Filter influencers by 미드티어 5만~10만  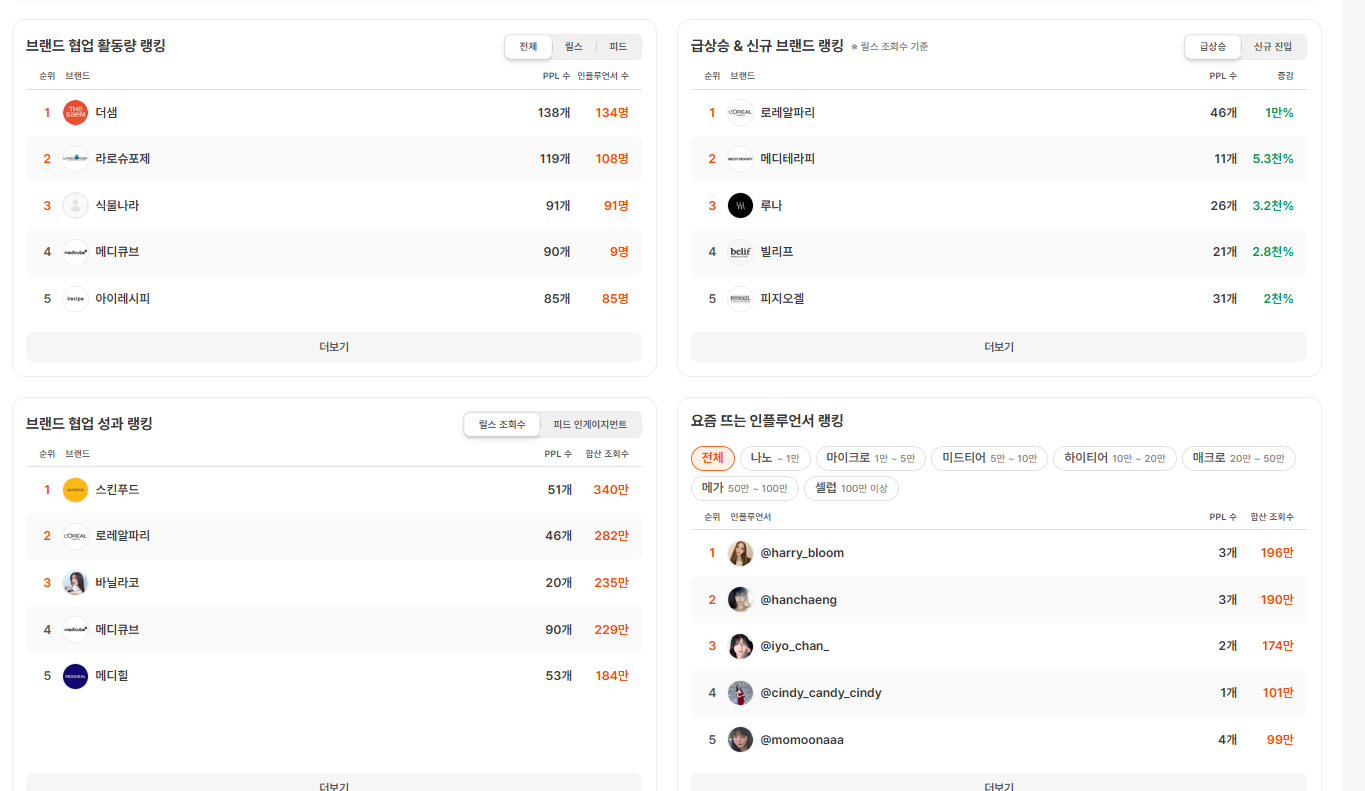coord(989,458)
